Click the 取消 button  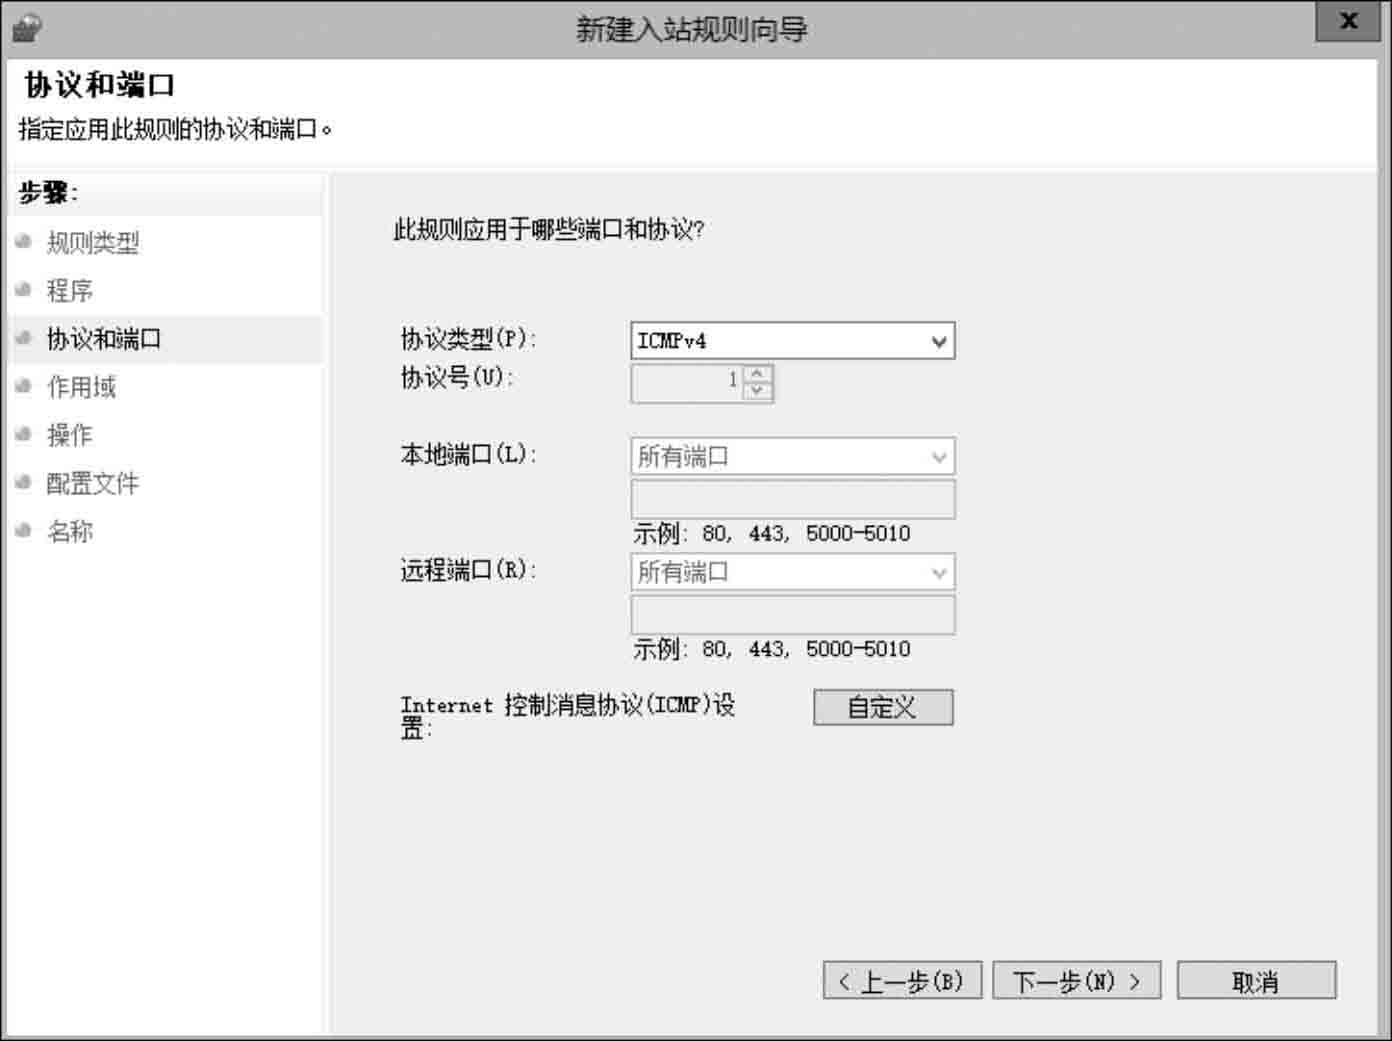click(x=1256, y=981)
